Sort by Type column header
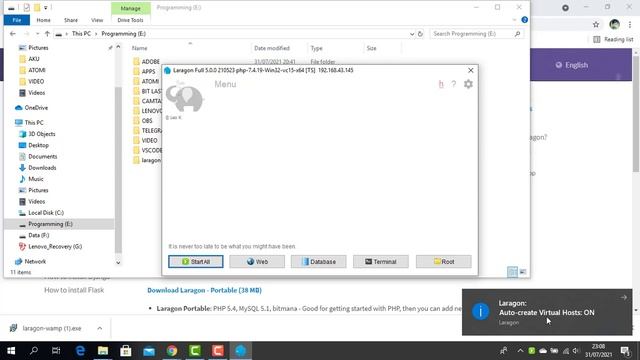The image size is (640, 360). pyautogui.click(x=316, y=48)
